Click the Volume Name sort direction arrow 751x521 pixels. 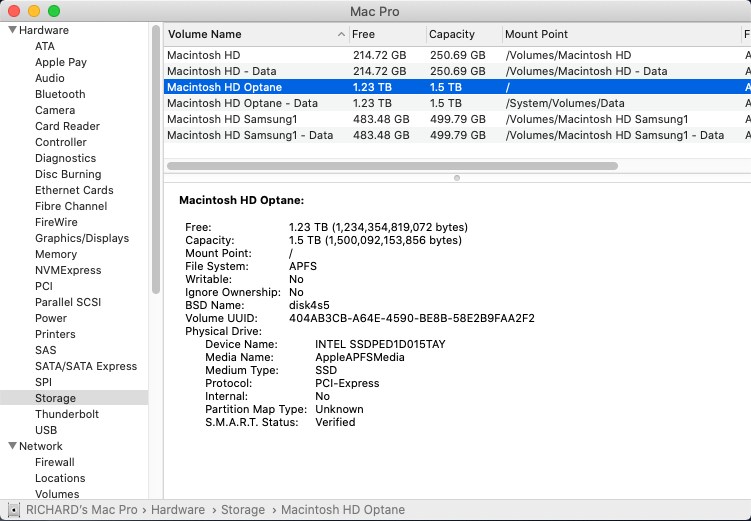pos(341,34)
